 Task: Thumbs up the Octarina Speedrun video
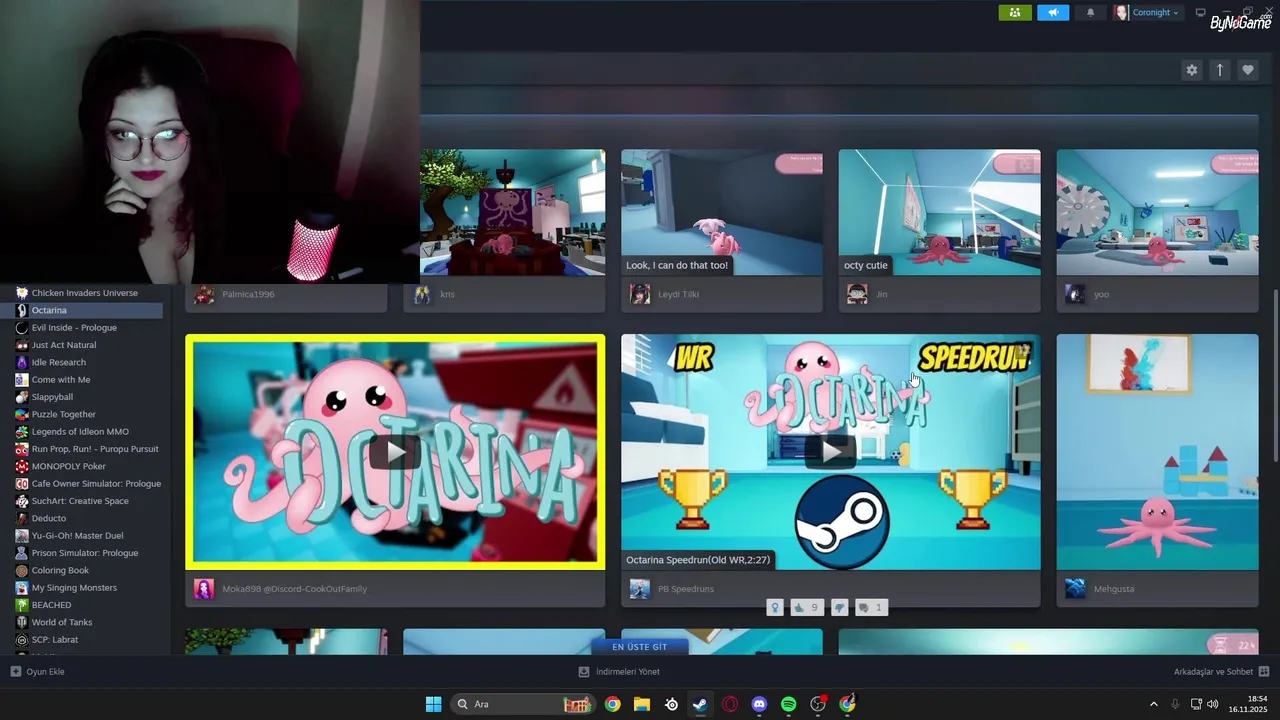(x=805, y=607)
